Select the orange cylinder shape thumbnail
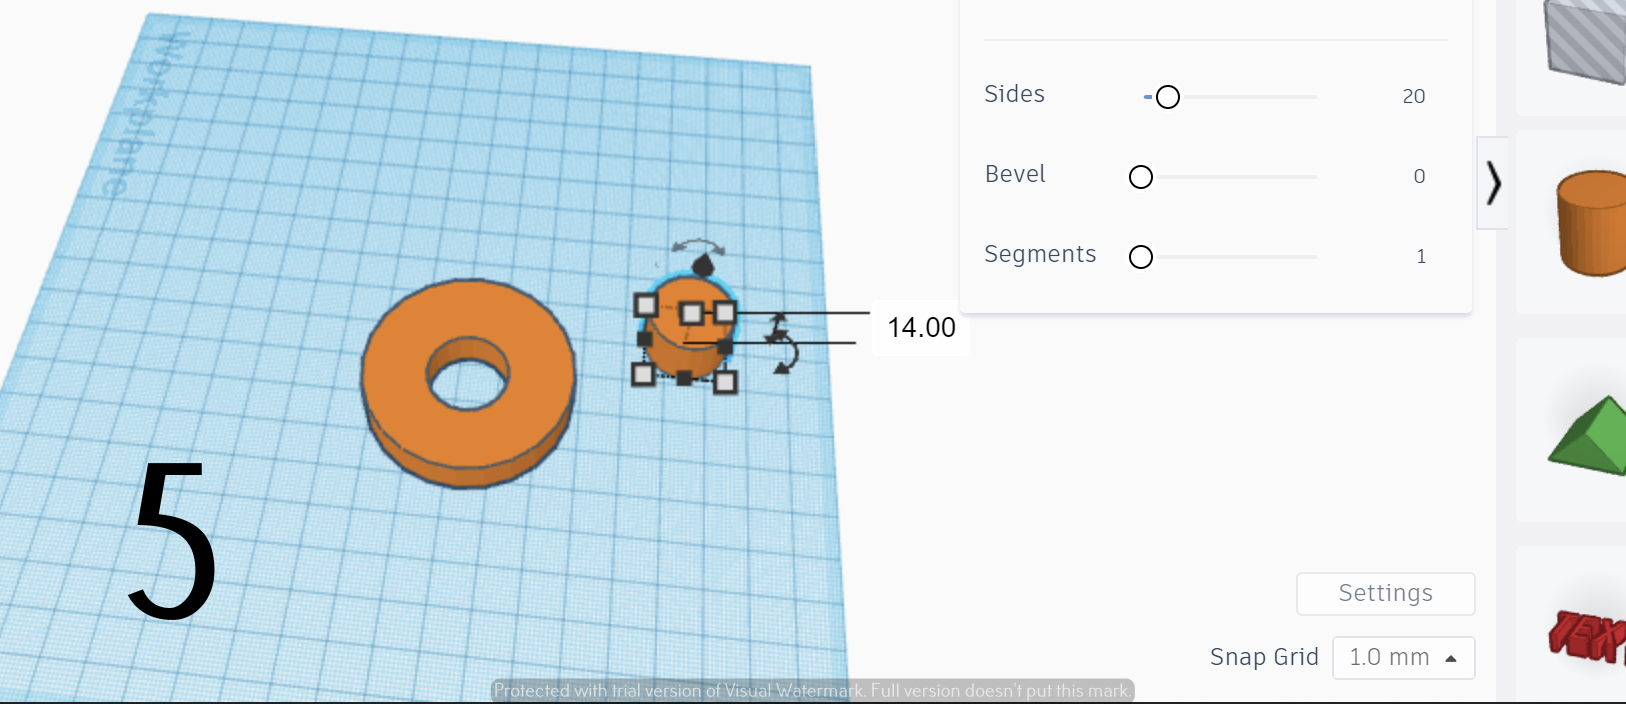Screen dimensions: 1626x704 (x=1592, y=222)
